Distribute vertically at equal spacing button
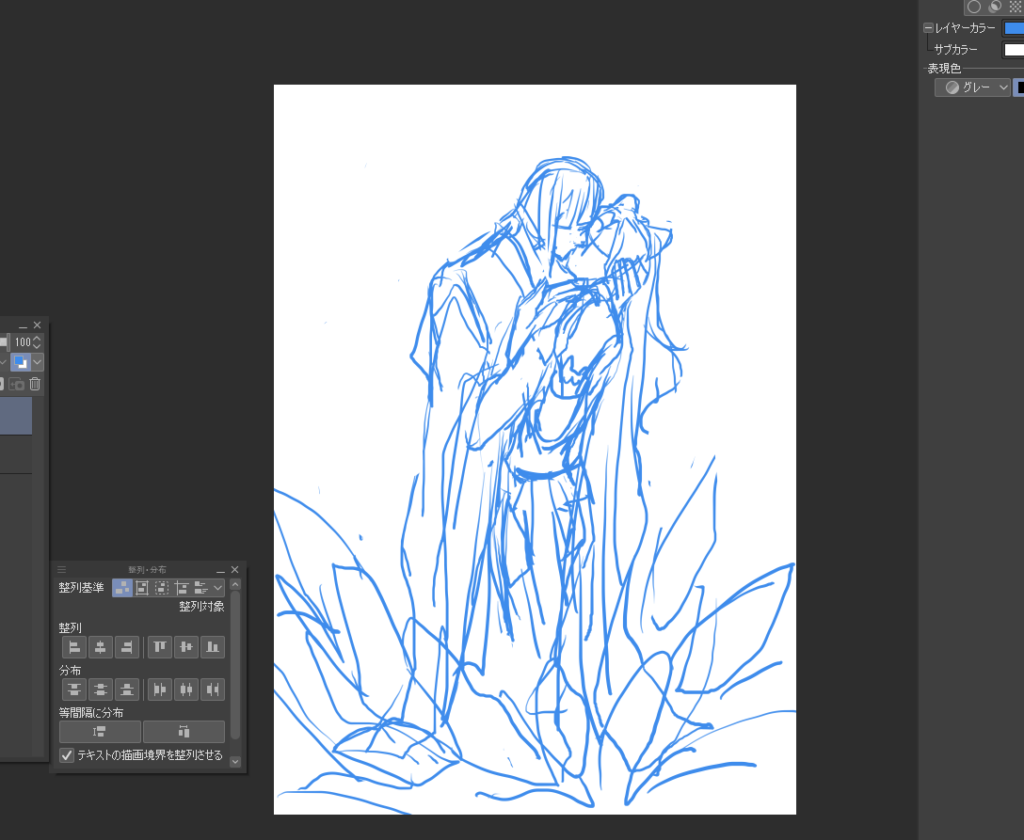 (x=100, y=731)
